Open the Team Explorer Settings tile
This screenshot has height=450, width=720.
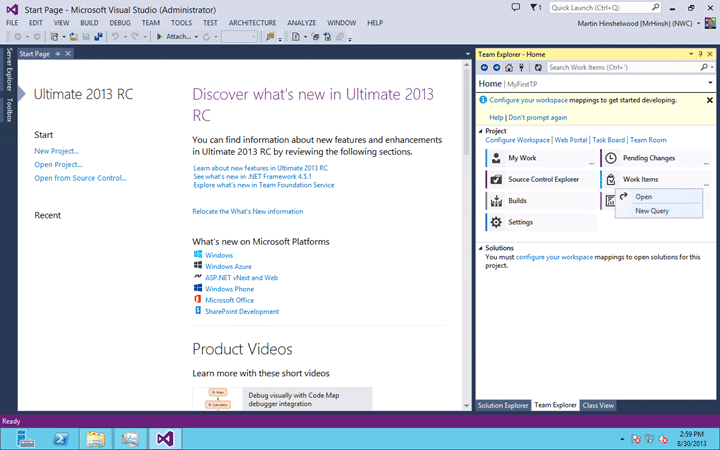[540, 222]
